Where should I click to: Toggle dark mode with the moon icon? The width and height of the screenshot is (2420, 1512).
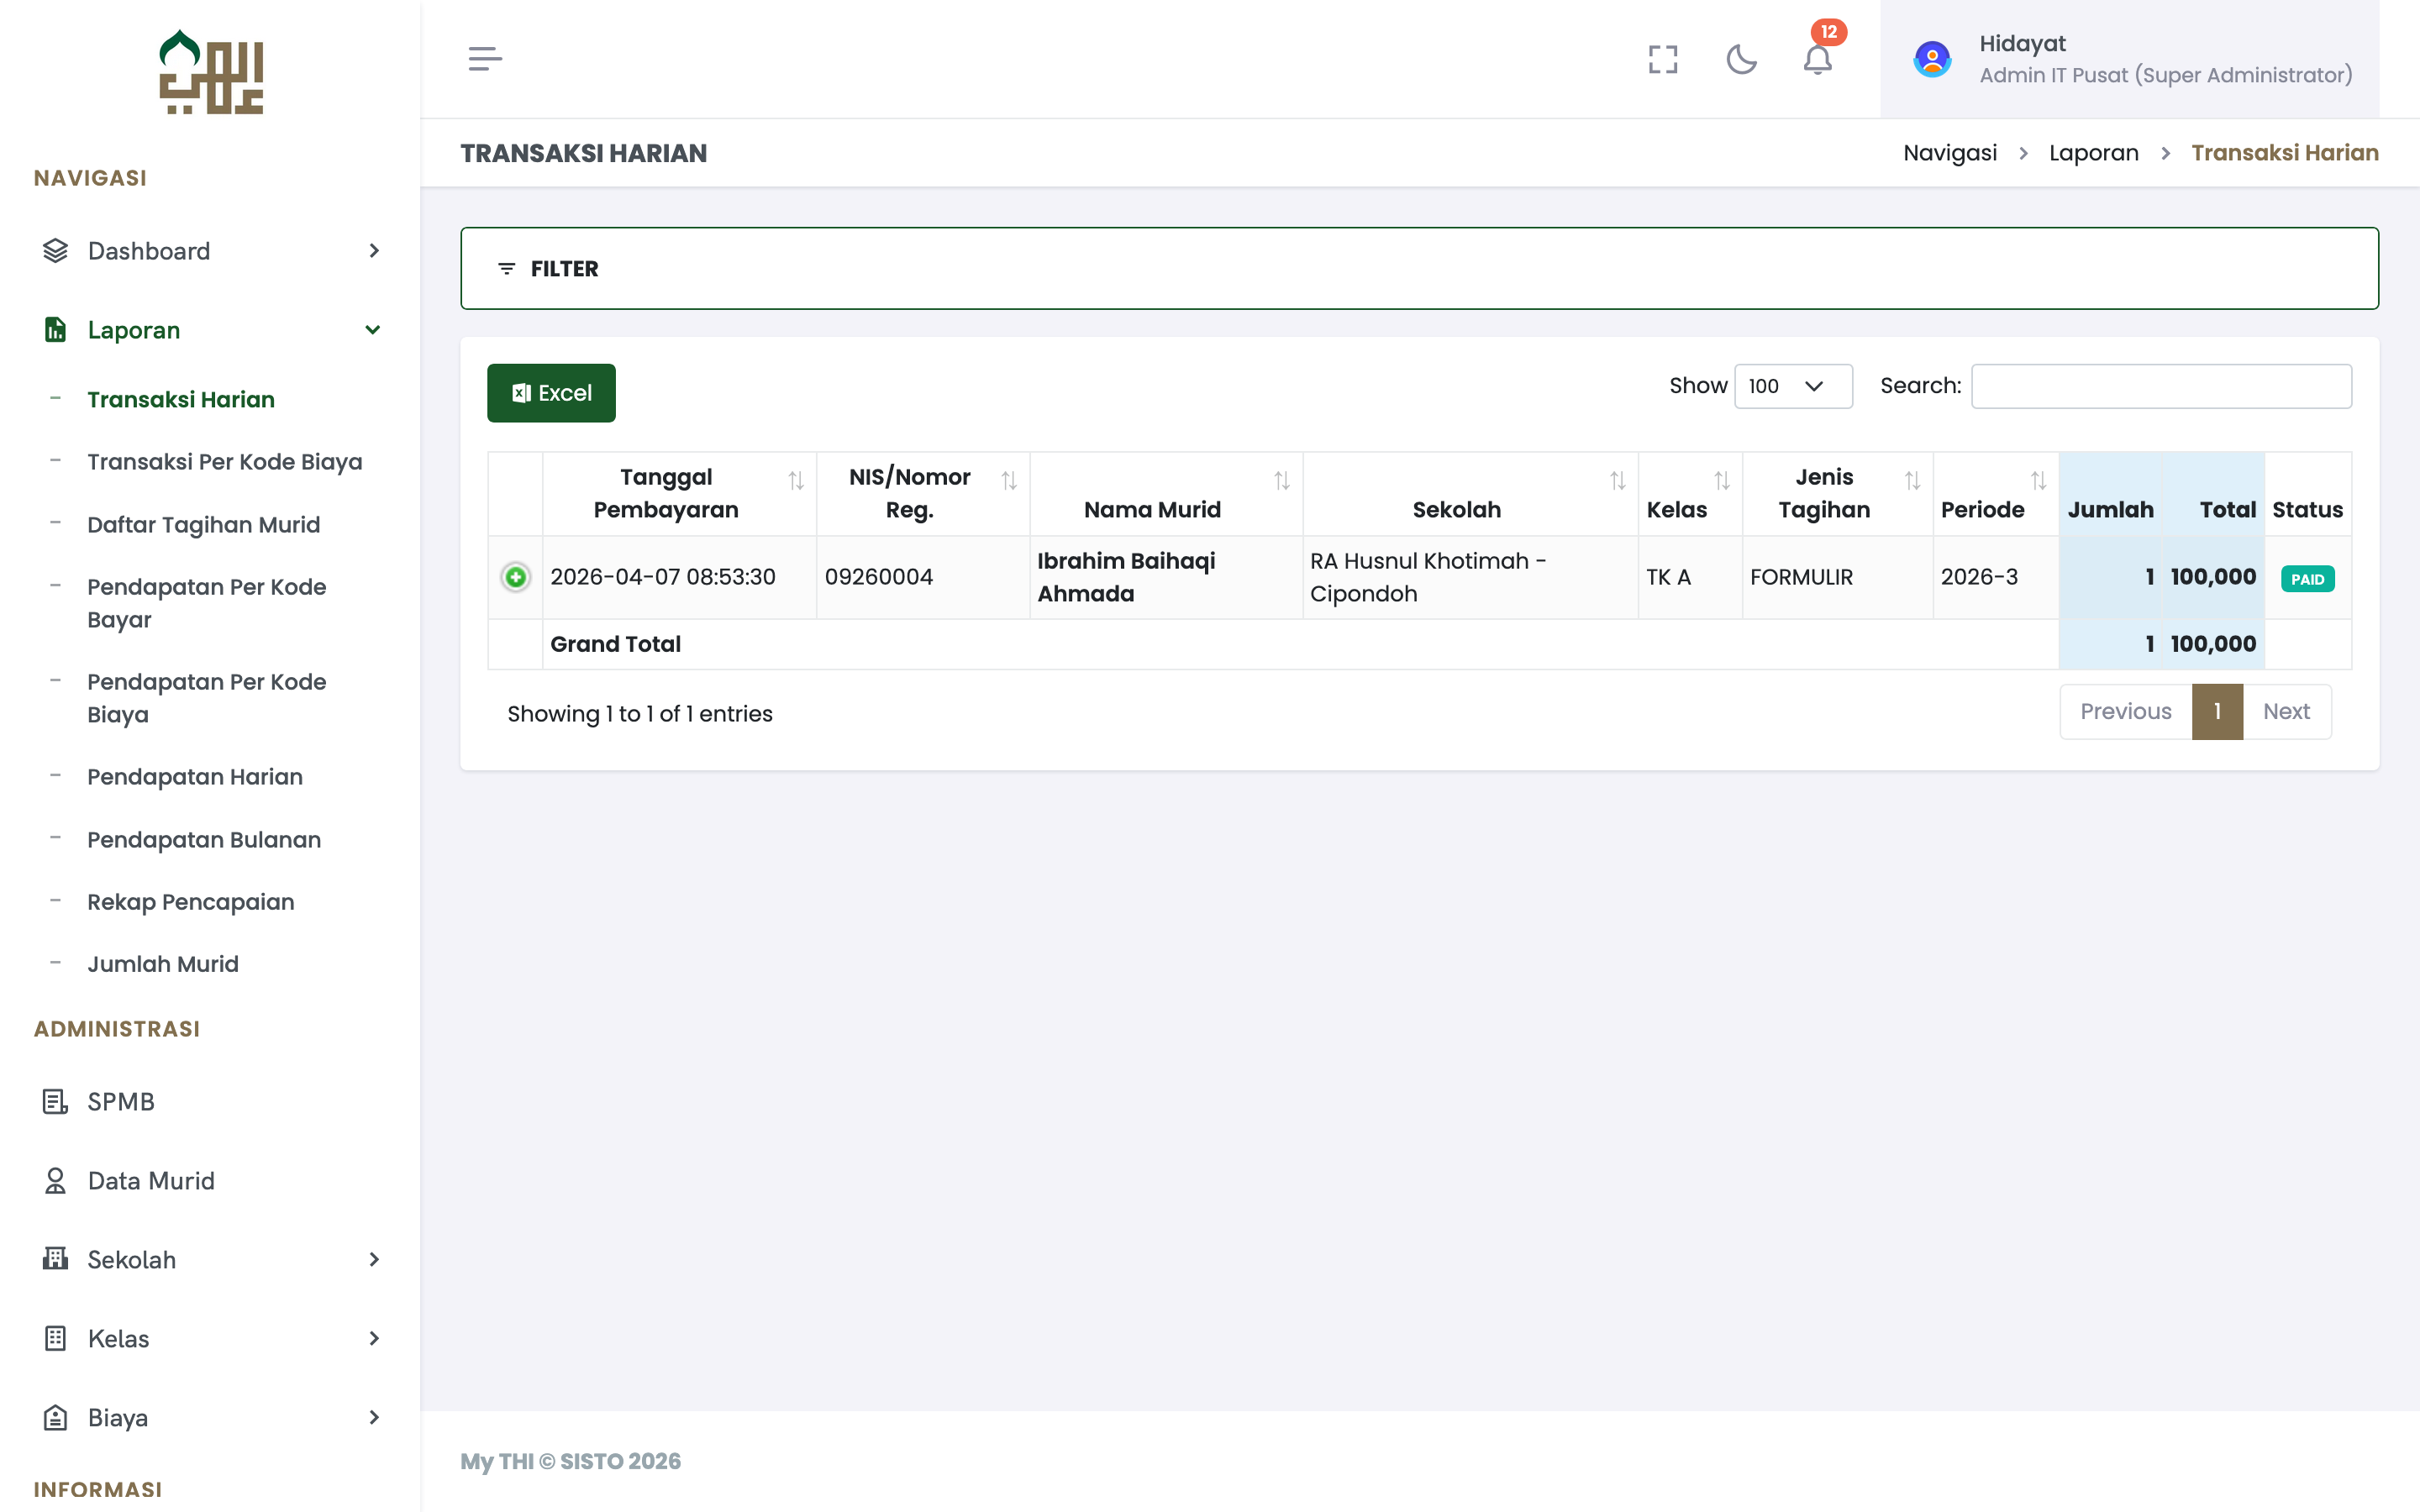[1741, 59]
